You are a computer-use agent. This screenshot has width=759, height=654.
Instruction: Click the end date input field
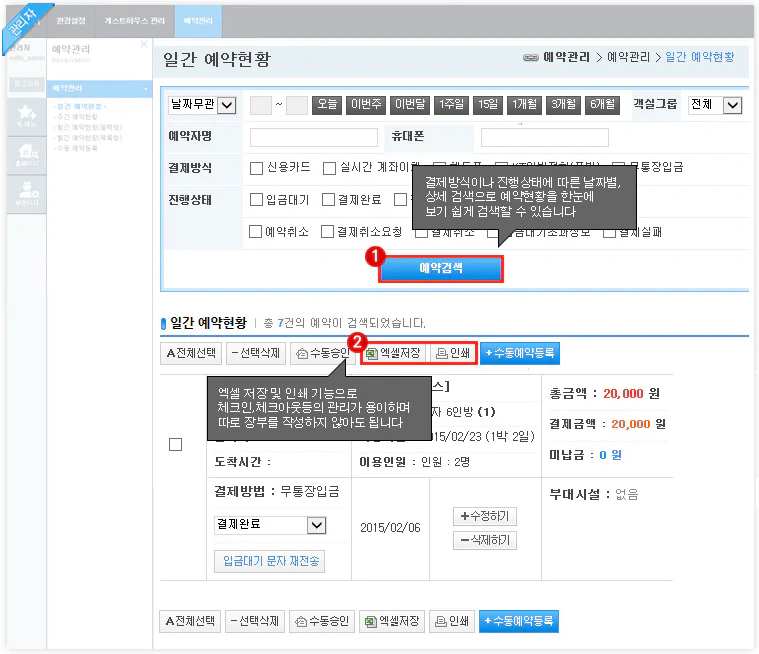point(297,105)
